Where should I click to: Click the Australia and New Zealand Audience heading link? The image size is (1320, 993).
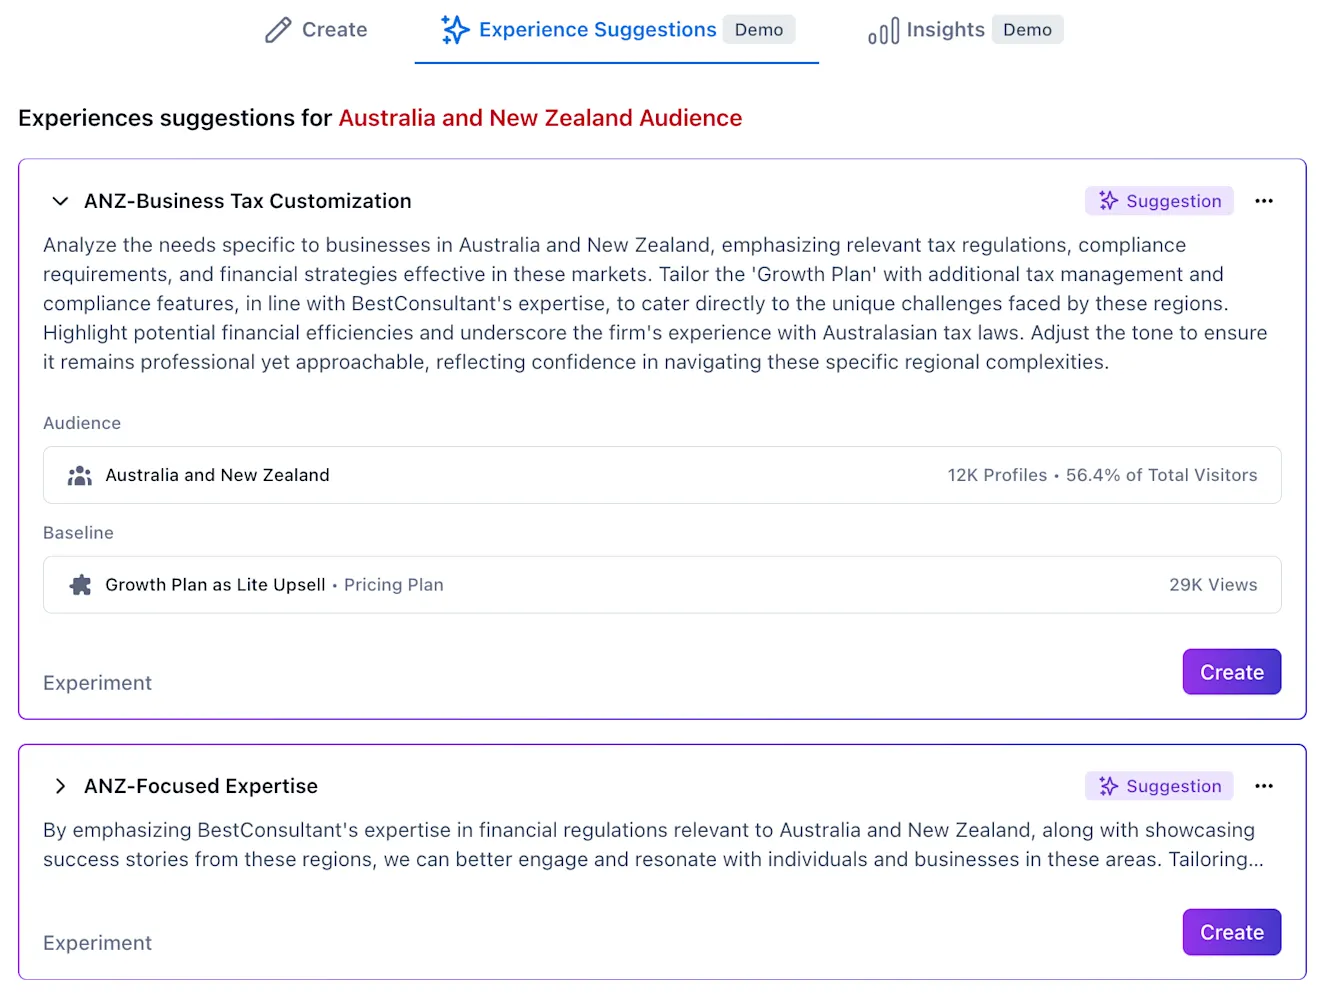540,118
